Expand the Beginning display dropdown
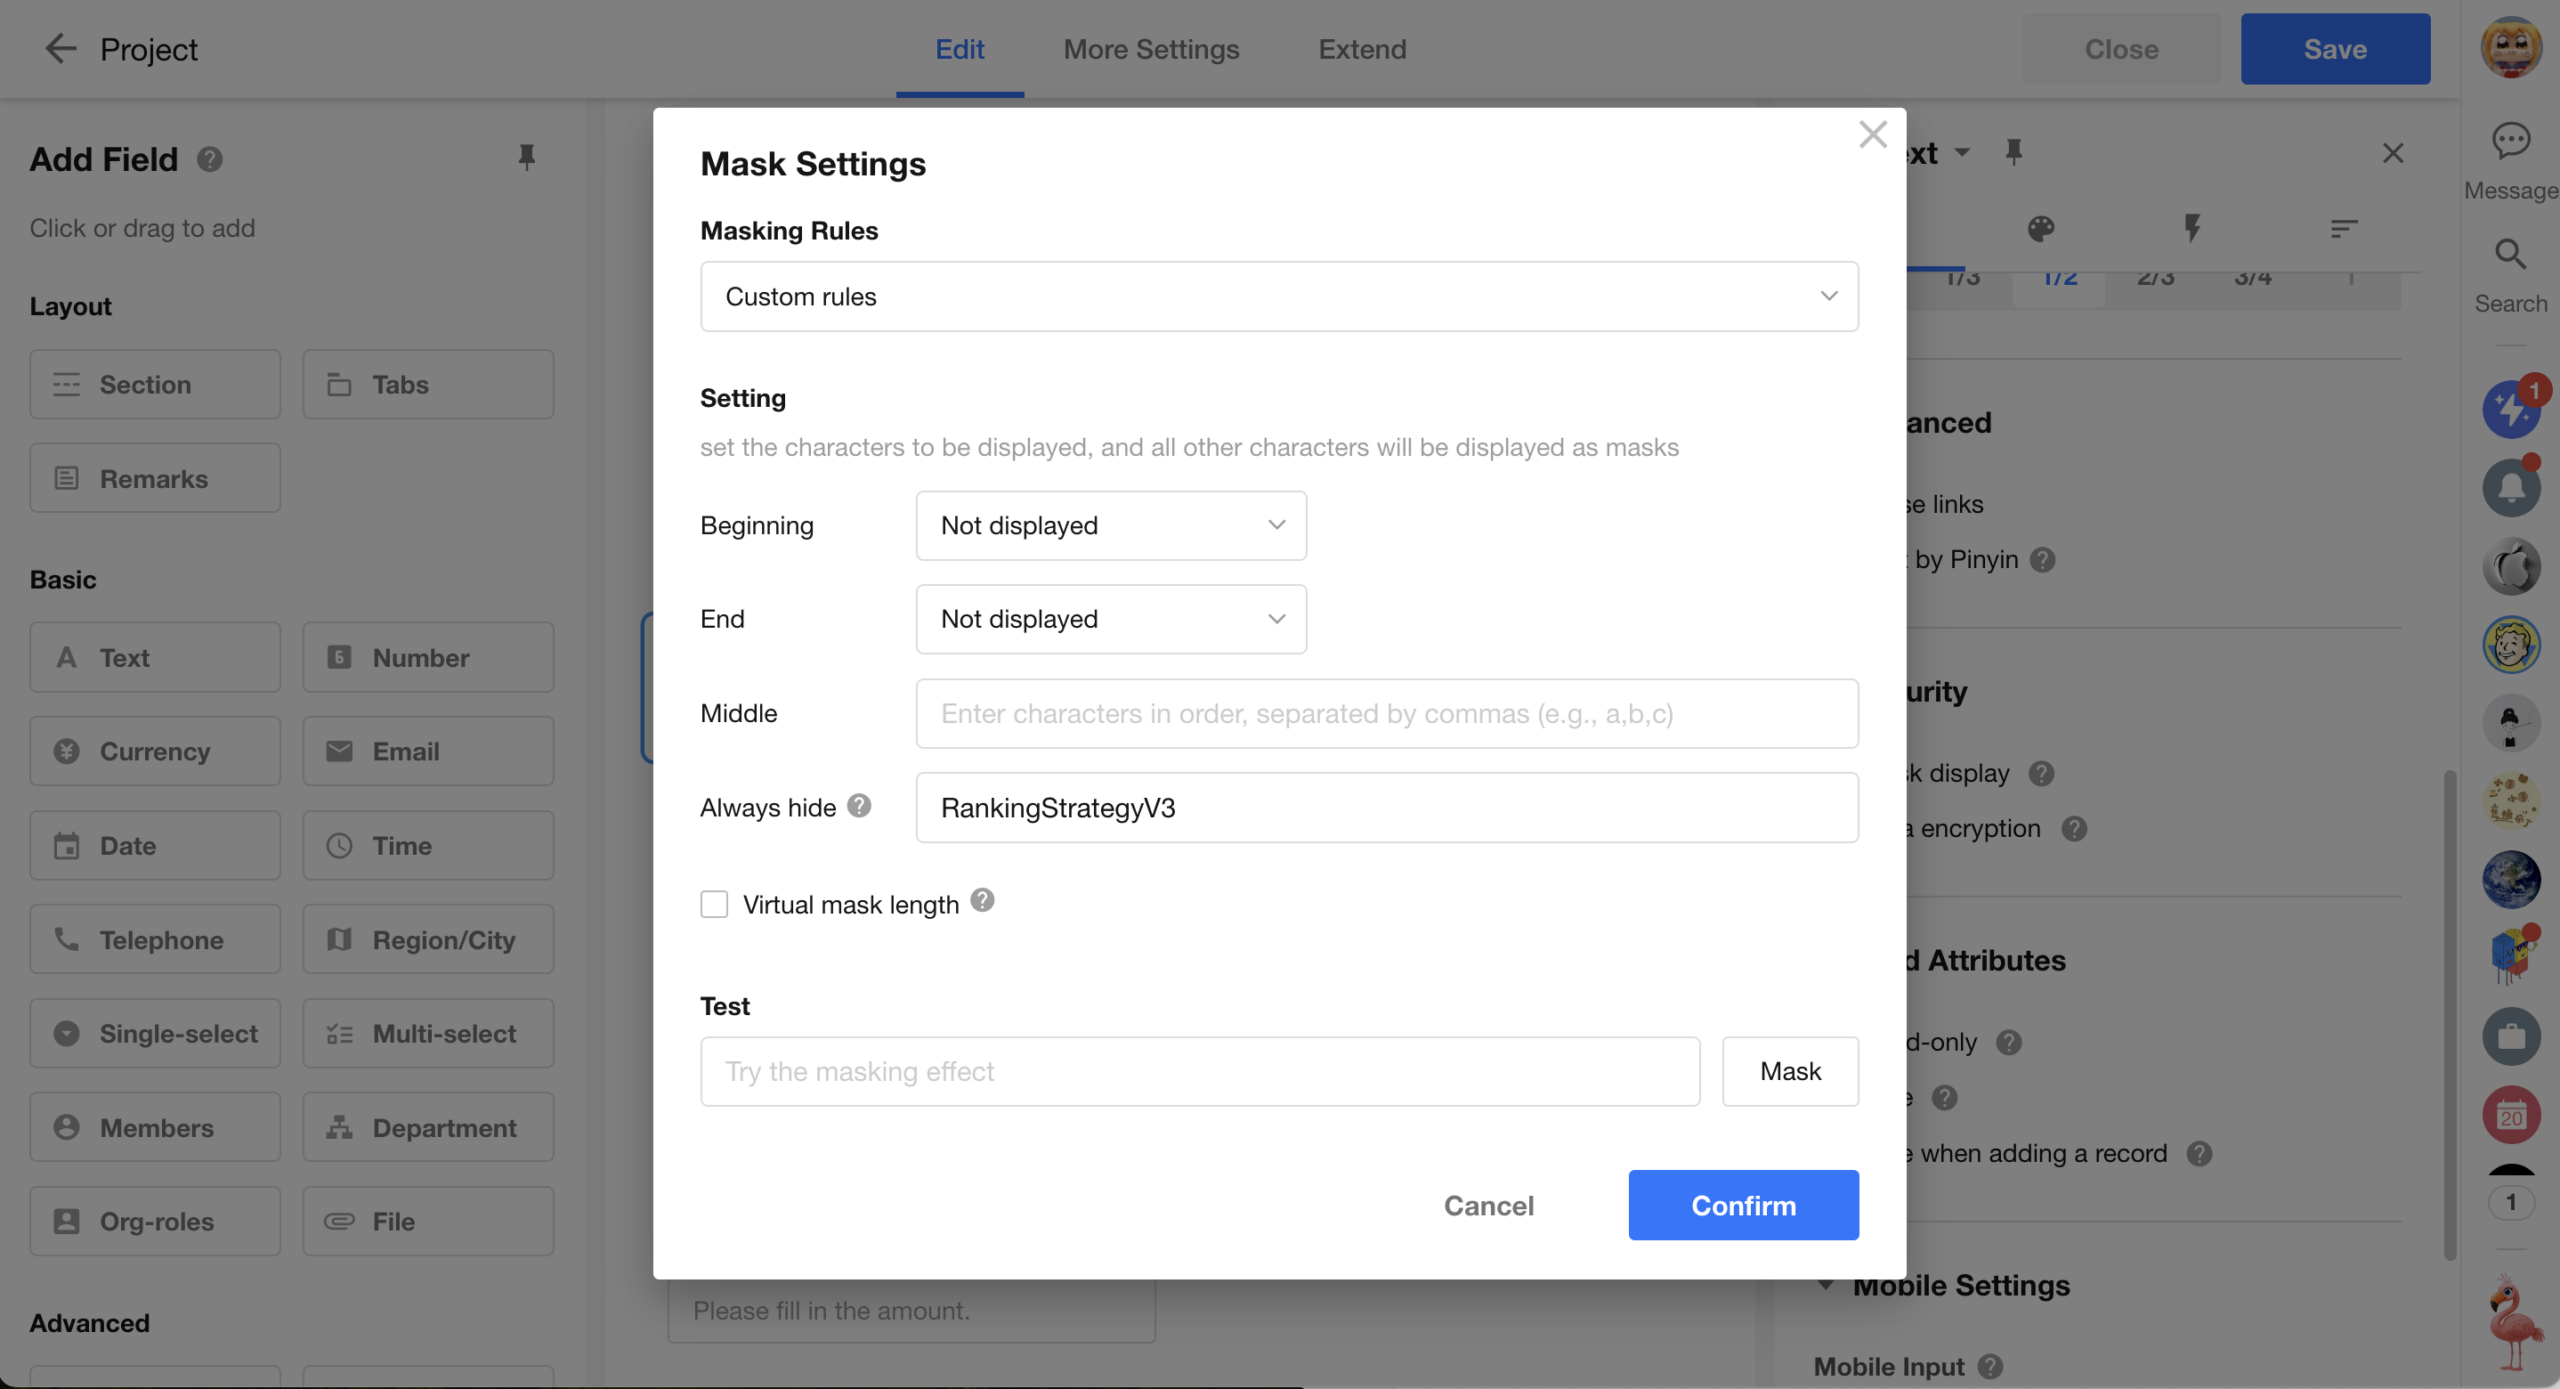The width and height of the screenshot is (2560, 1389). (x=1111, y=525)
